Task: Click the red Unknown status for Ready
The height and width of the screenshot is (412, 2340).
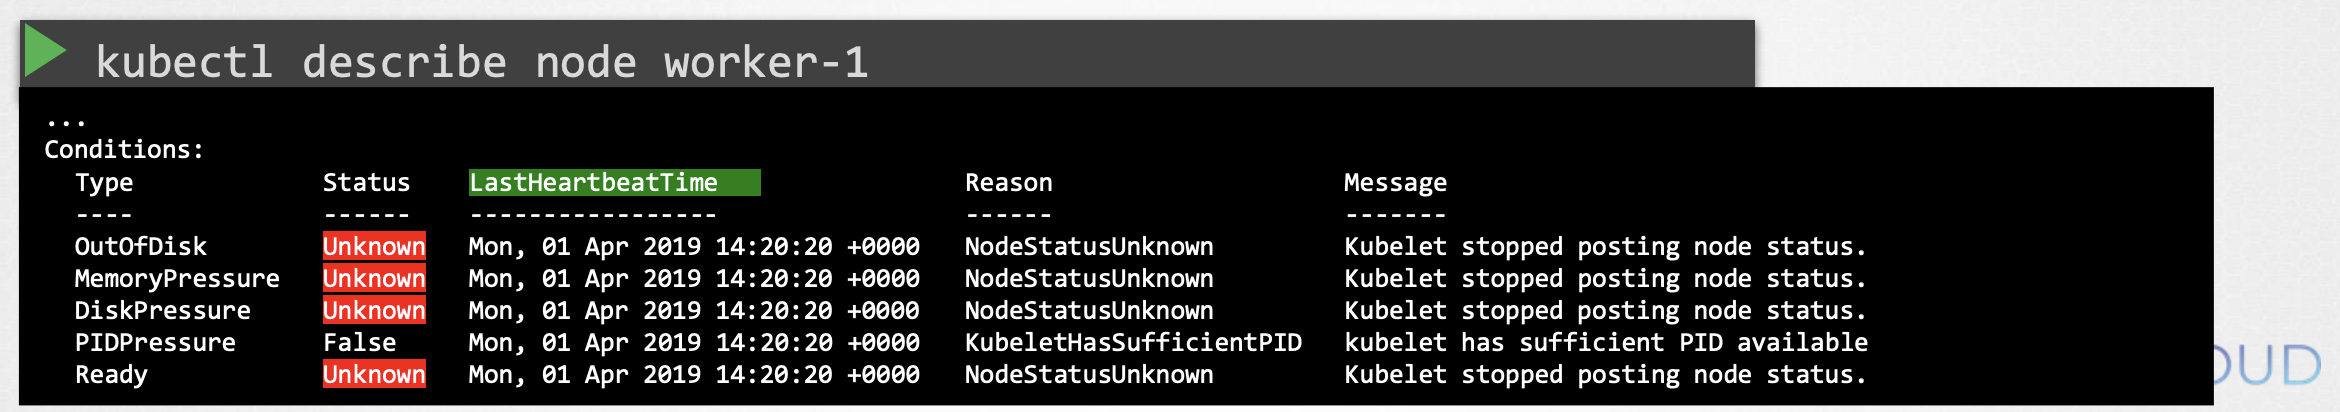Action: pyautogui.click(x=374, y=374)
